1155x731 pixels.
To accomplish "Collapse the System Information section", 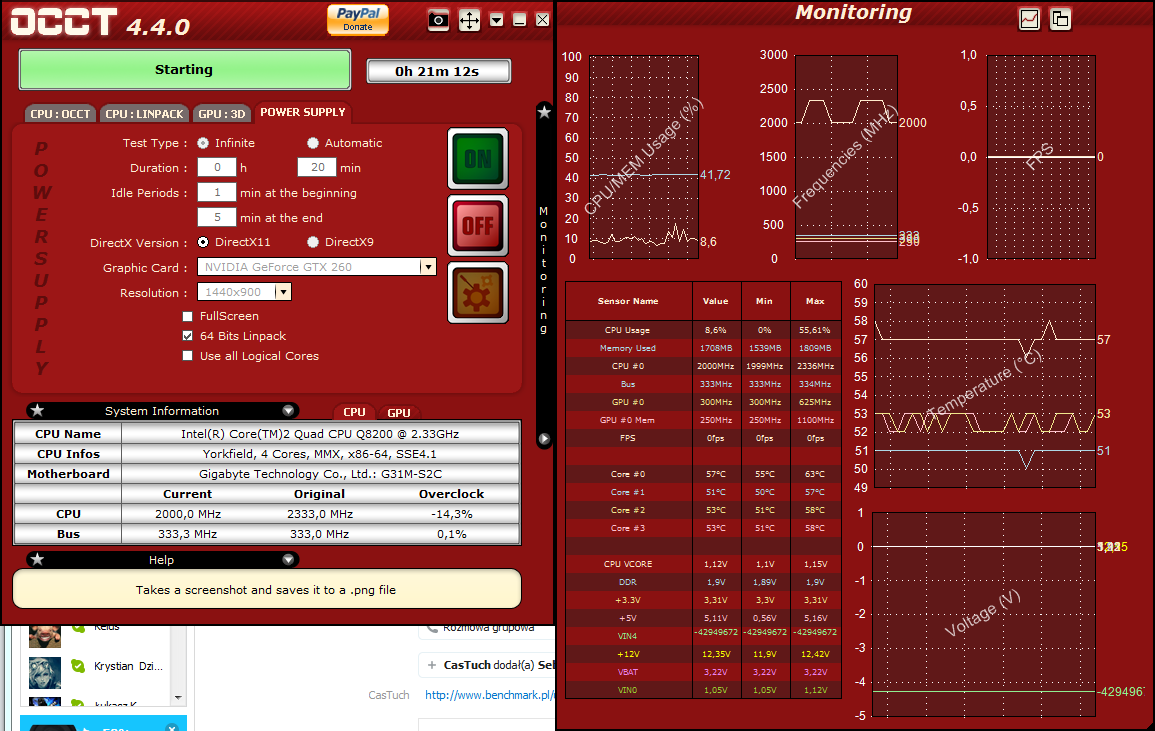I will point(288,410).
